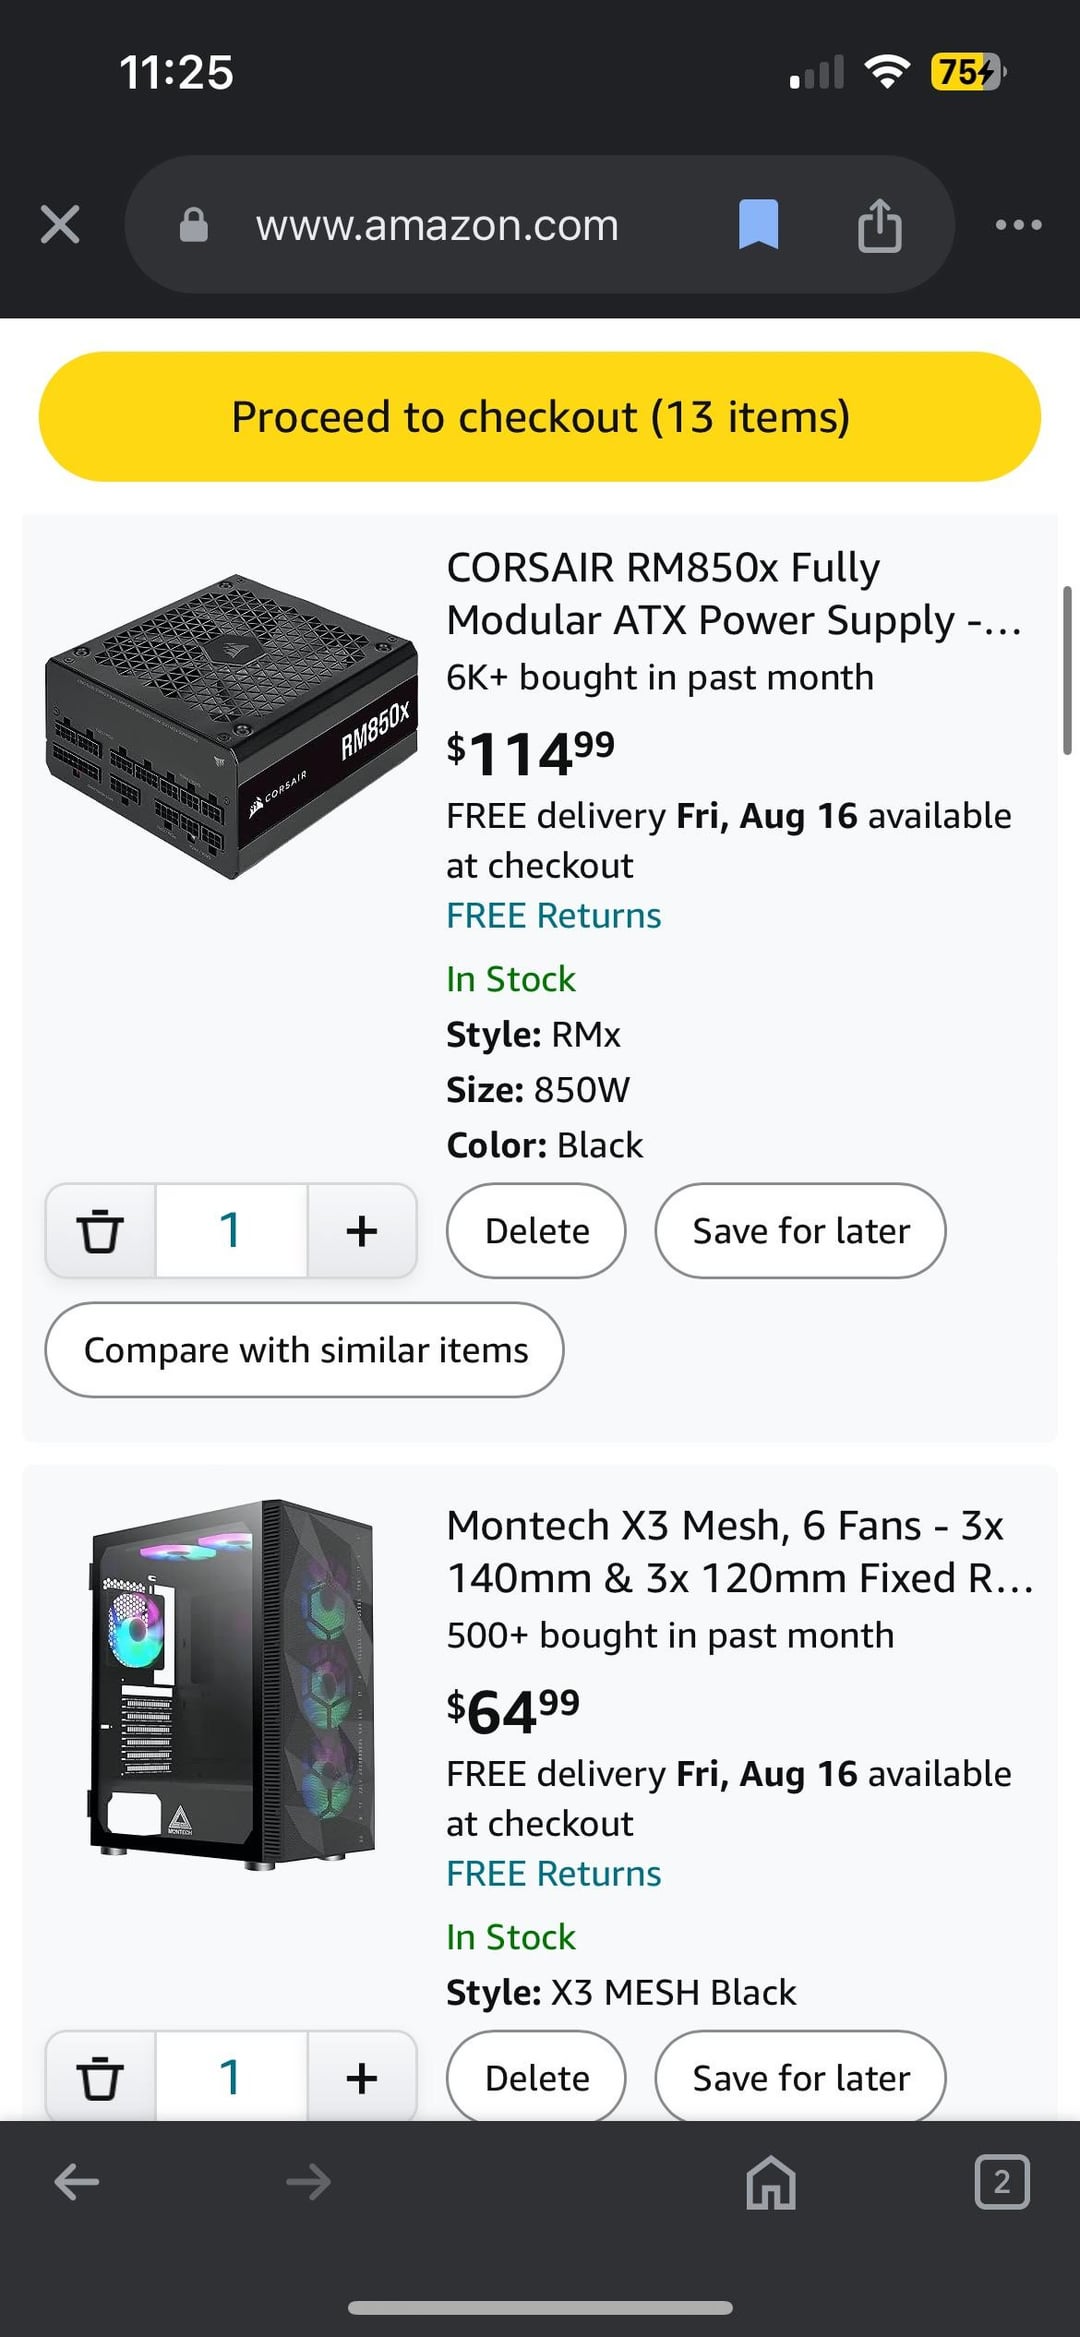Image resolution: width=1080 pixels, height=2337 pixels.
Task: Tap the browser forward arrow
Action: click(x=308, y=2181)
